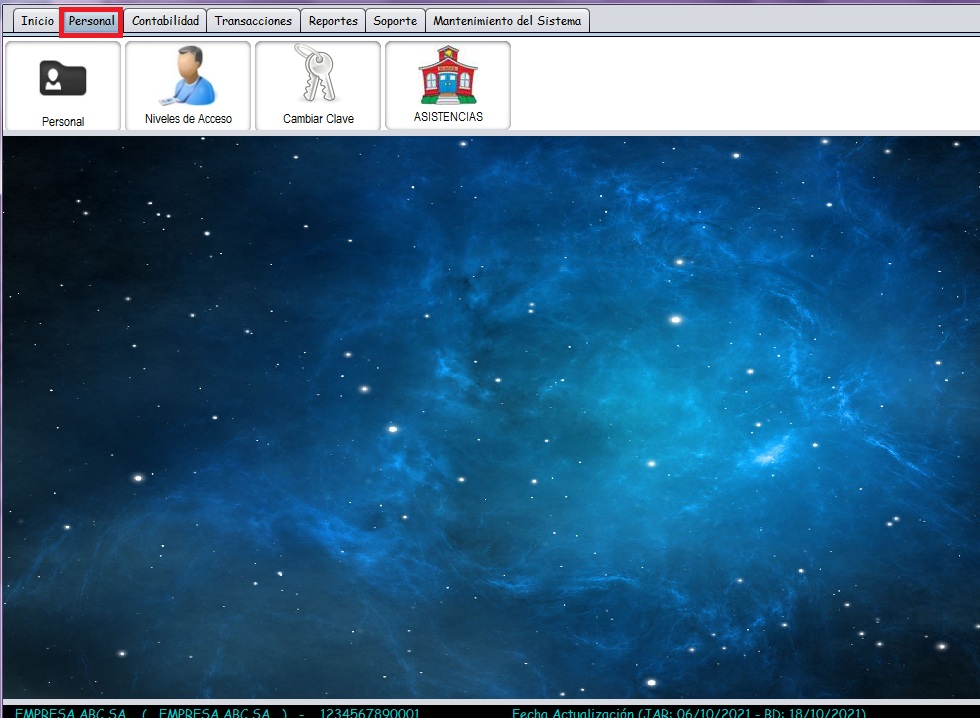Click empty toolbar space right of ASISTENCIAS
The image size is (980, 718).
pos(740,85)
